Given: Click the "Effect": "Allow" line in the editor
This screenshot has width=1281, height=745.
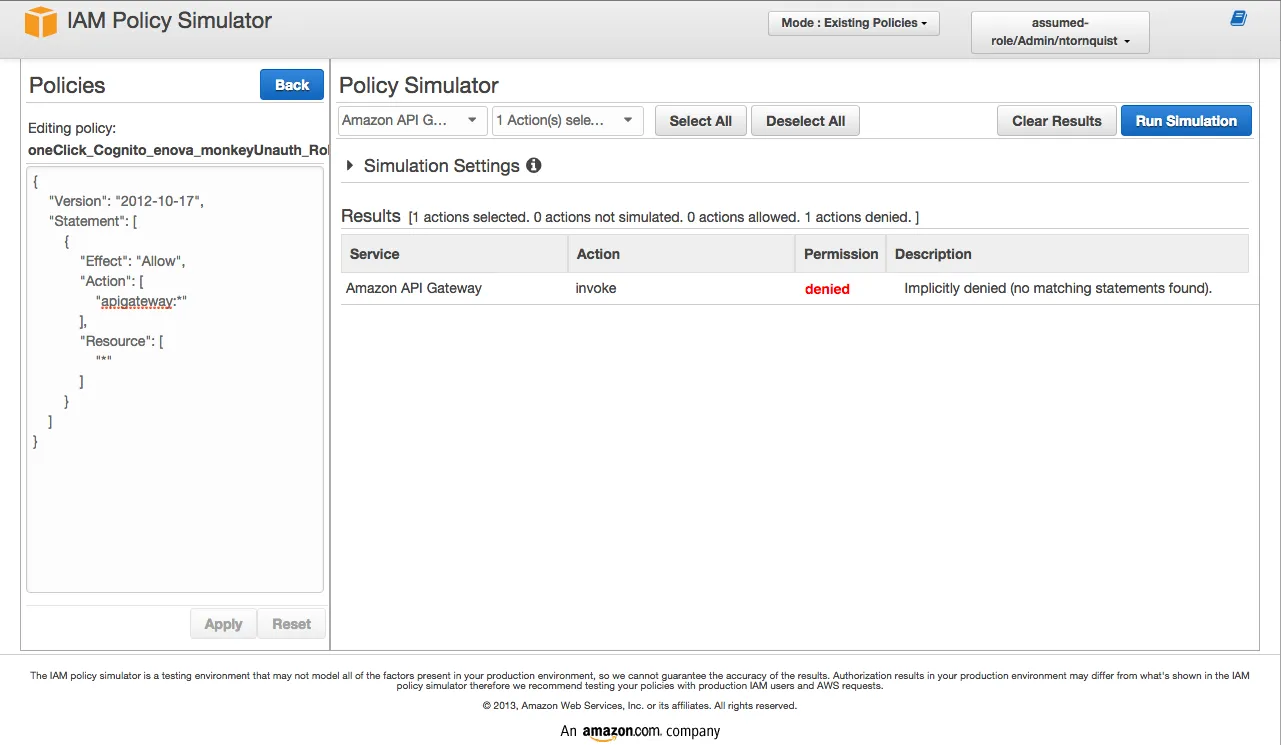Looking at the screenshot, I should pyautogui.click(x=133, y=261).
